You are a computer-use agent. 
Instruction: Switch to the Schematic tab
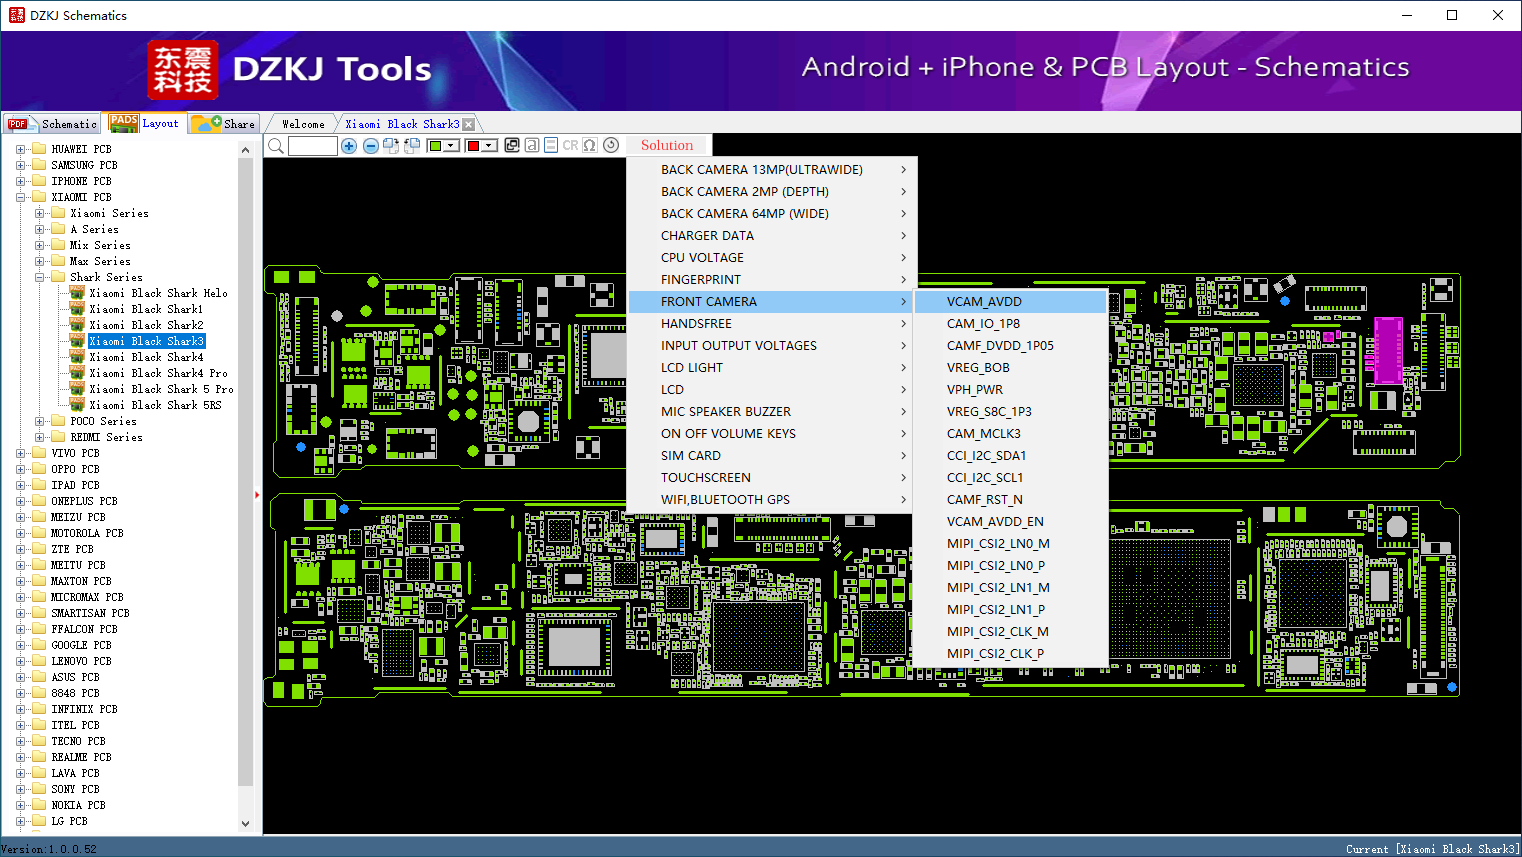pos(52,124)
